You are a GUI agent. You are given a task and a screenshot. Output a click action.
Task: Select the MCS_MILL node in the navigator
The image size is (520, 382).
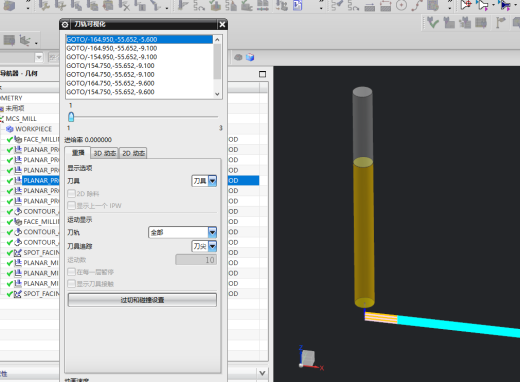pyautogui.click(x=21, y=119)
